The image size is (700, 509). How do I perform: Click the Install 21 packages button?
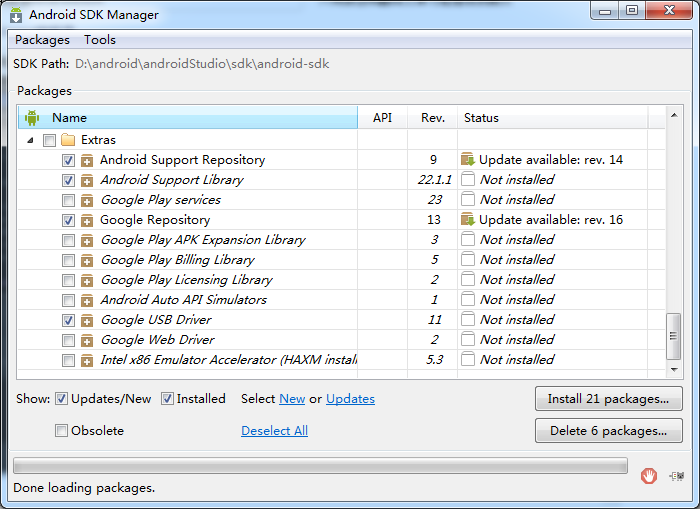click(608, 398)
